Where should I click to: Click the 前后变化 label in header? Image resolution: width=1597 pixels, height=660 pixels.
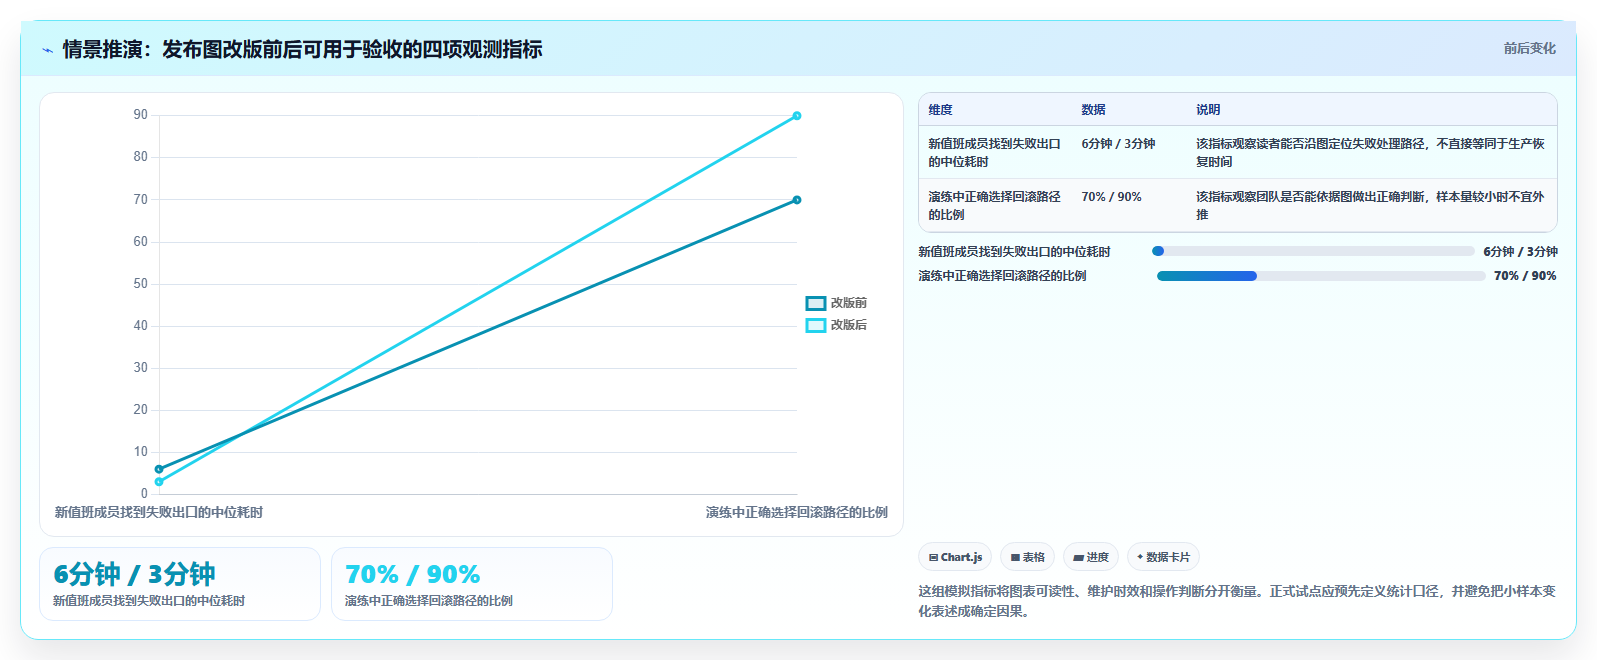click(x=1529, y=48)
